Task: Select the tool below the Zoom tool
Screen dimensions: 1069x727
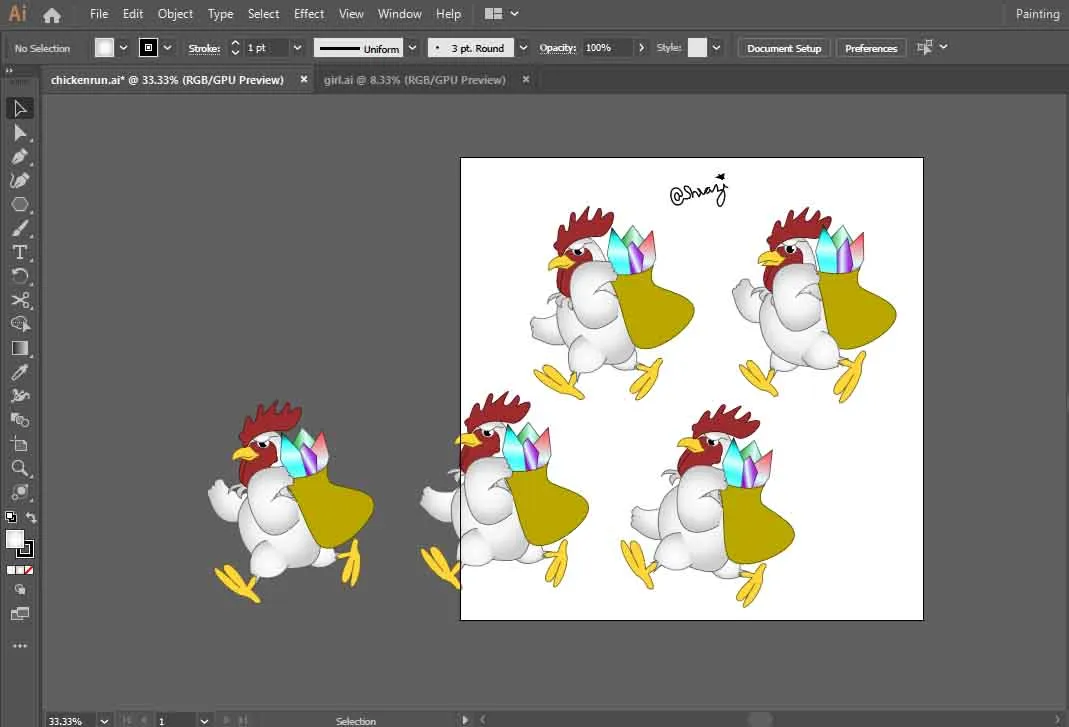Action: tap(20, 492)
